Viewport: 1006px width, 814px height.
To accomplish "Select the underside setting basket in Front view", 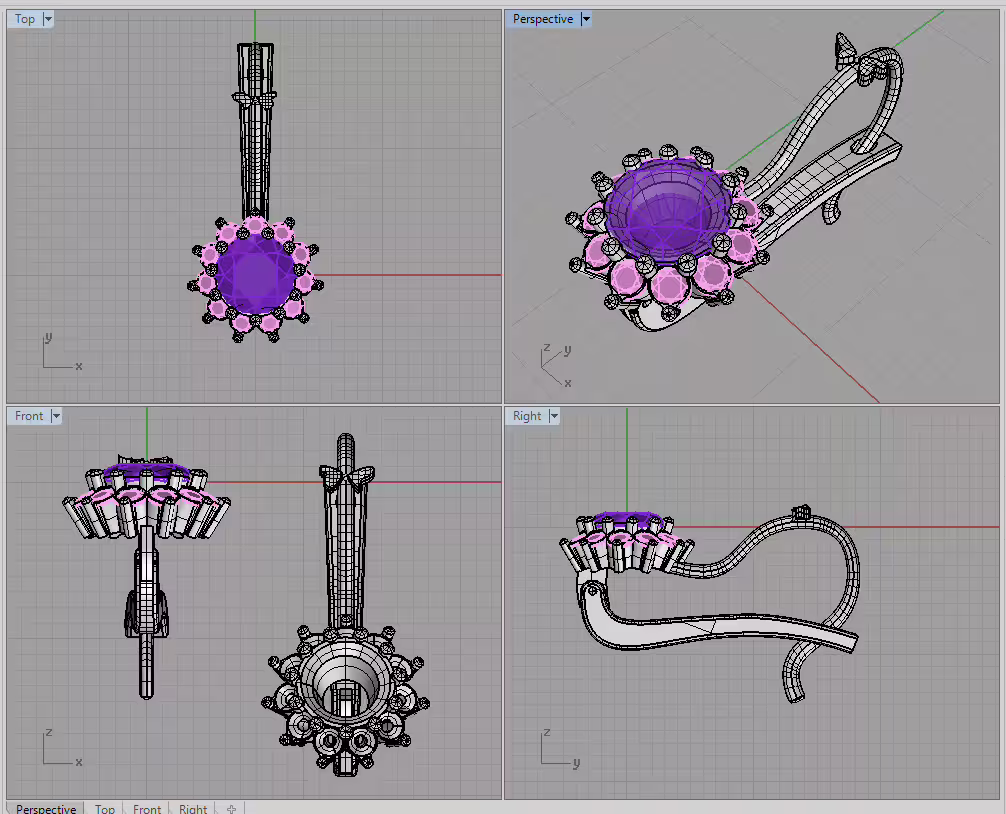I will (x=345, y=696).
